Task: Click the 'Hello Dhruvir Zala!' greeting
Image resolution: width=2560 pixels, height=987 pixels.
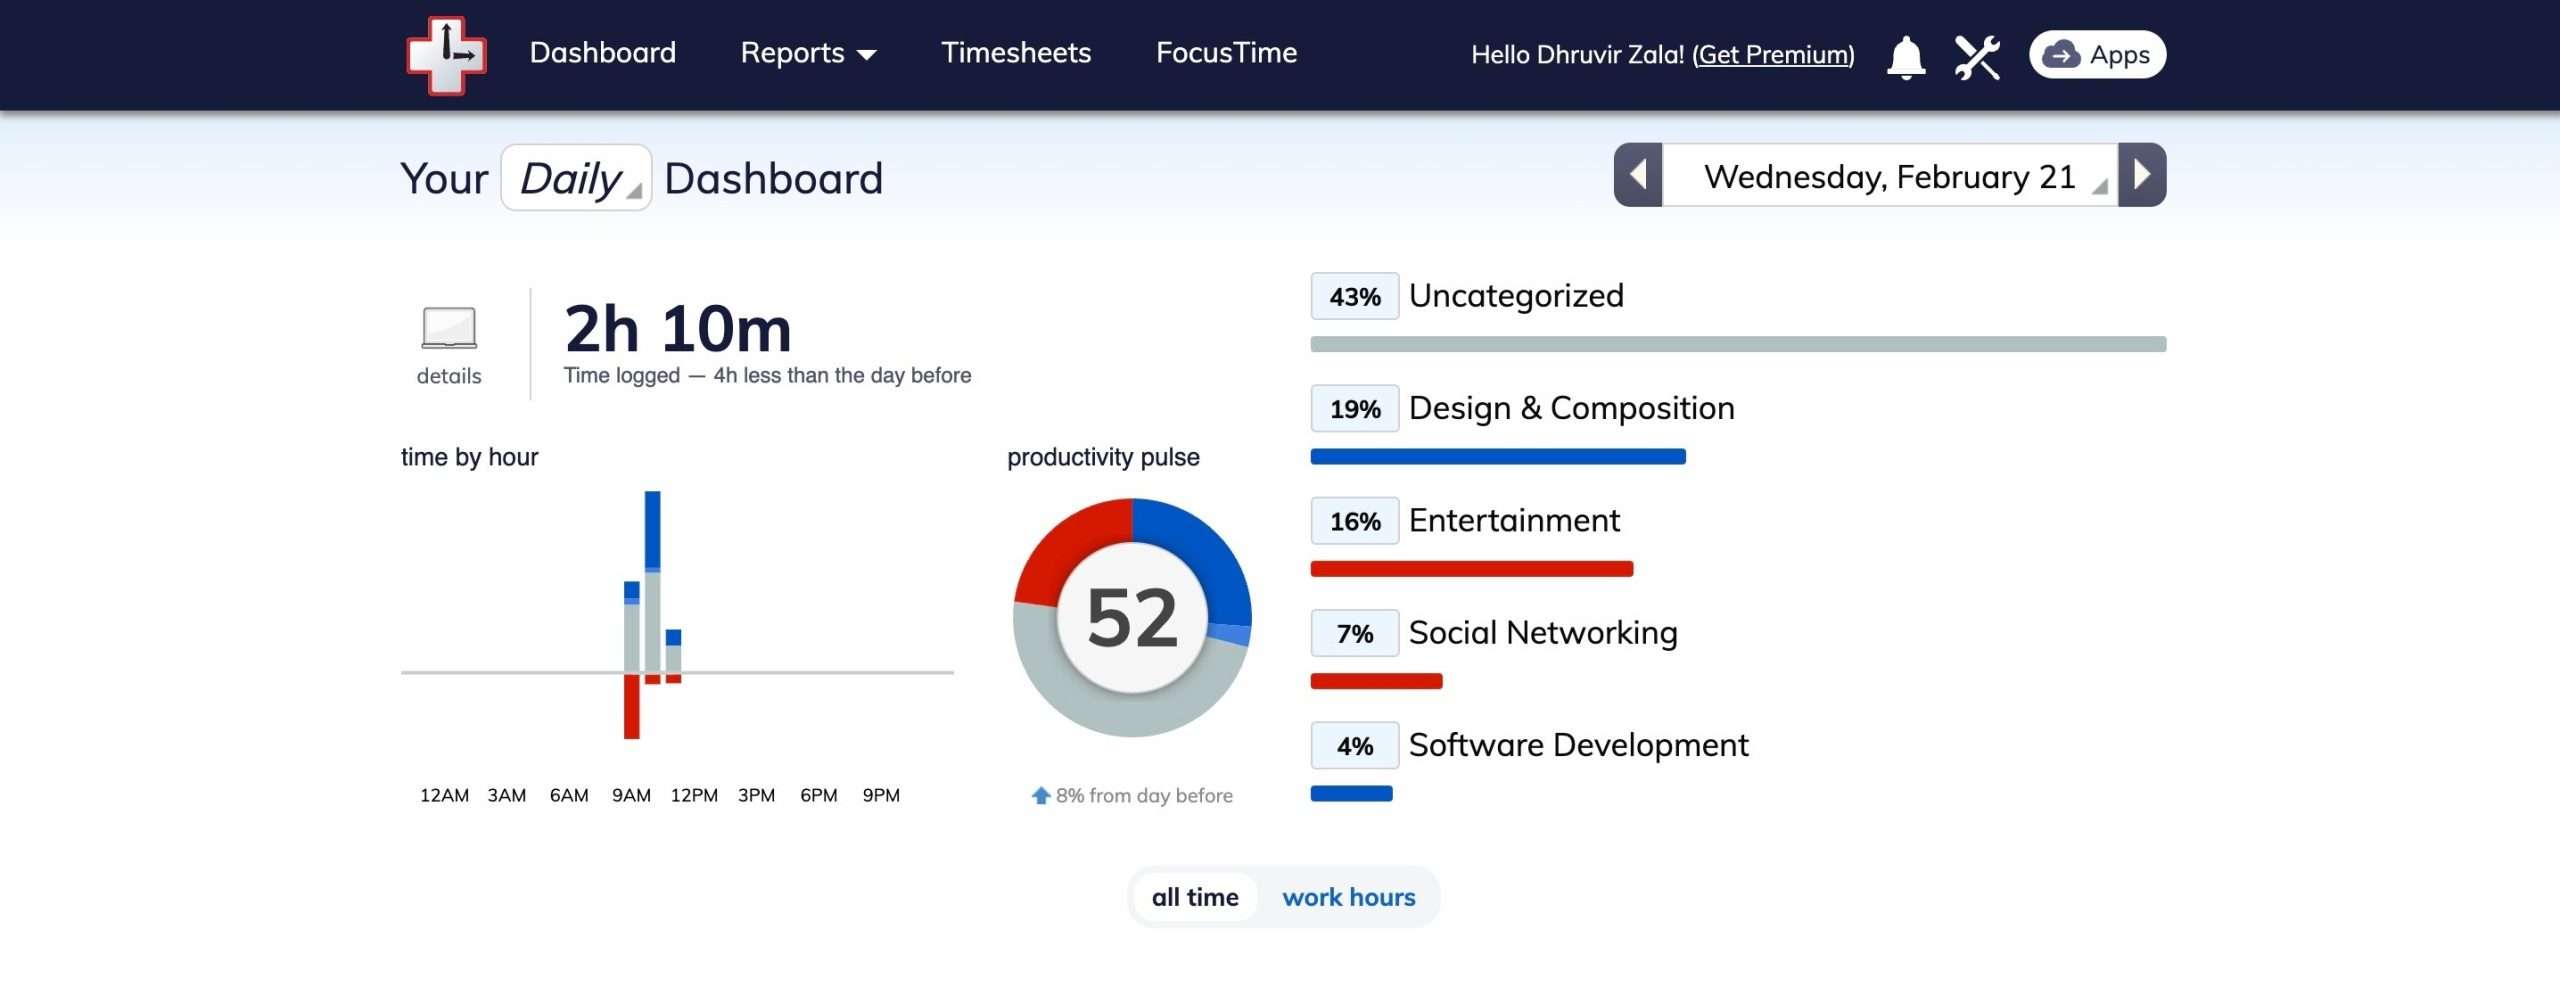Action: pyautogui.click(x=1578, y=55)
